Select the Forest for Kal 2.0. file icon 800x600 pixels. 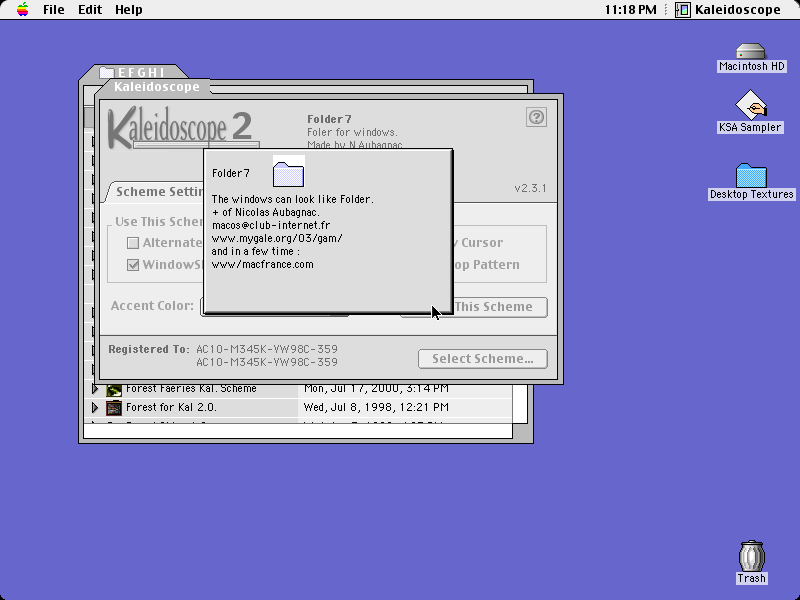[x=114, y=408]
